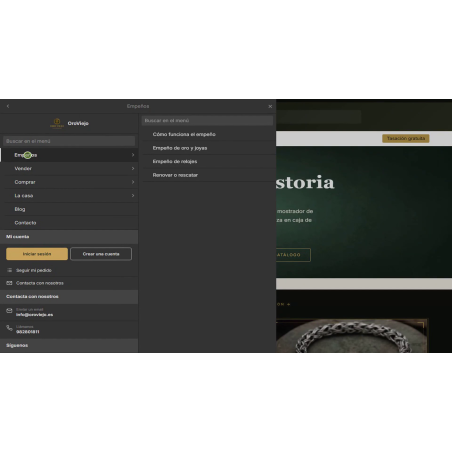This screenshot has width=452, height=452.
Task: Click the catálogo button on the hero banner
Action: [293, 255]
